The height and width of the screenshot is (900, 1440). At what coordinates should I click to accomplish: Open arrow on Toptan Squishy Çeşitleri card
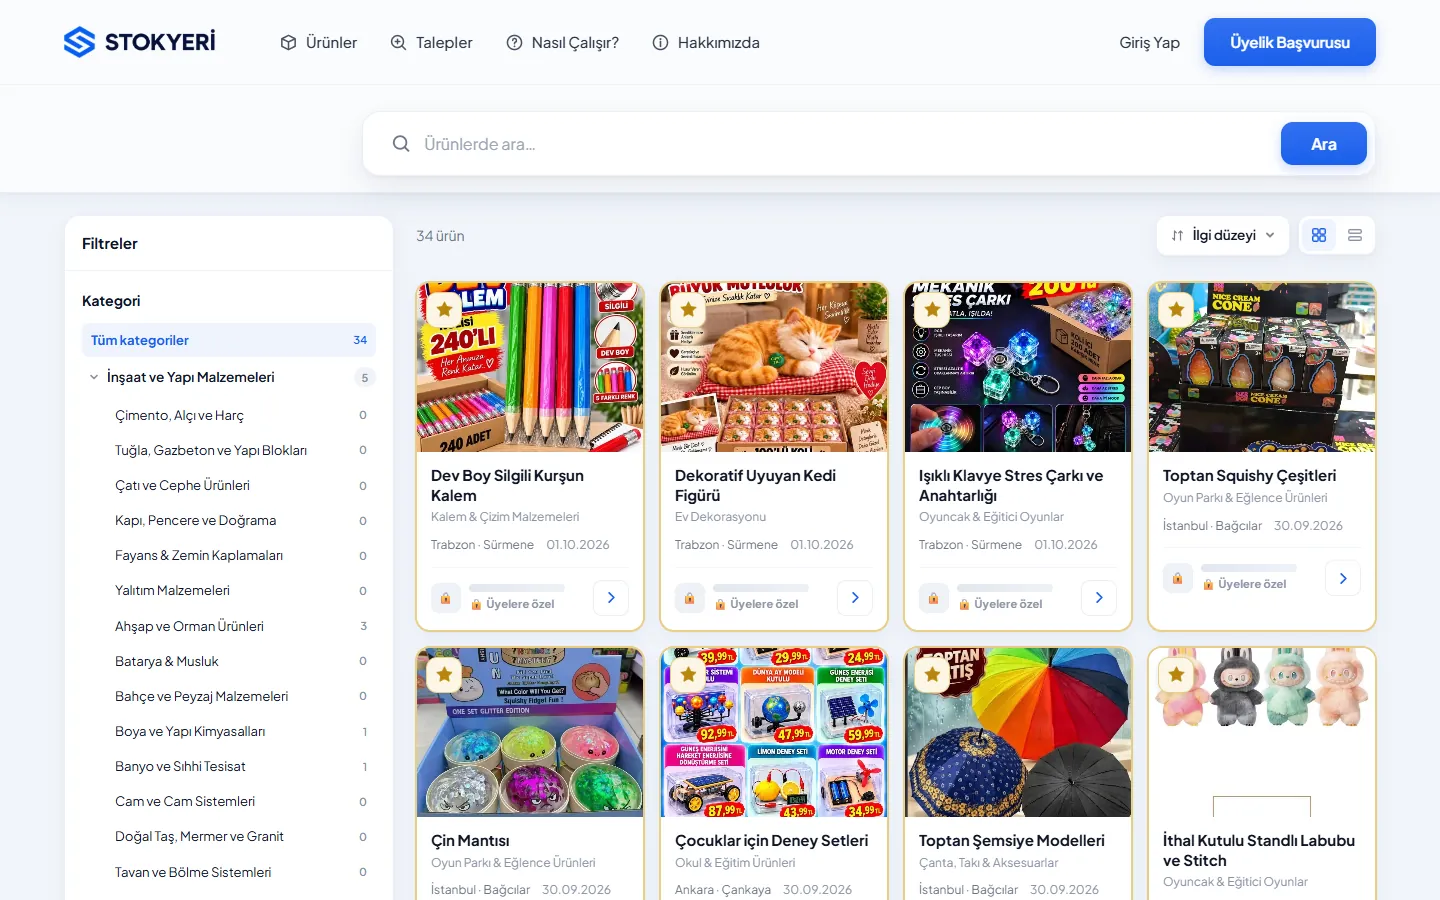click(1343, 578)
